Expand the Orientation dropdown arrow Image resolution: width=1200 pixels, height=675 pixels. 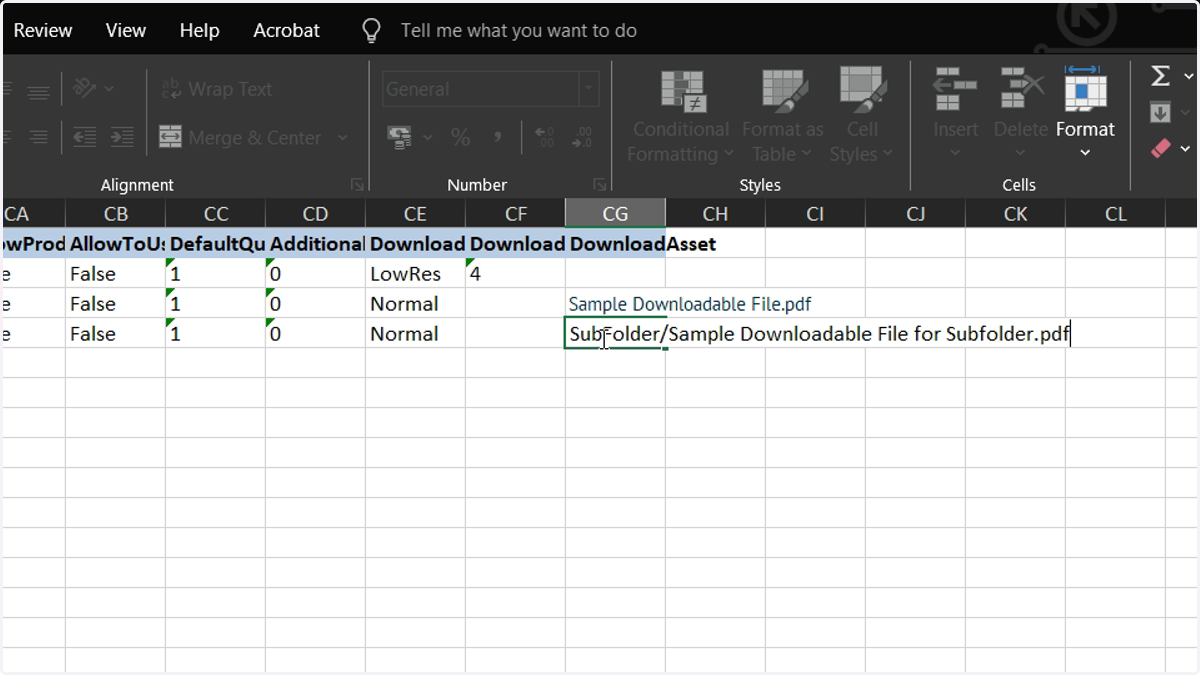point(109,89)
